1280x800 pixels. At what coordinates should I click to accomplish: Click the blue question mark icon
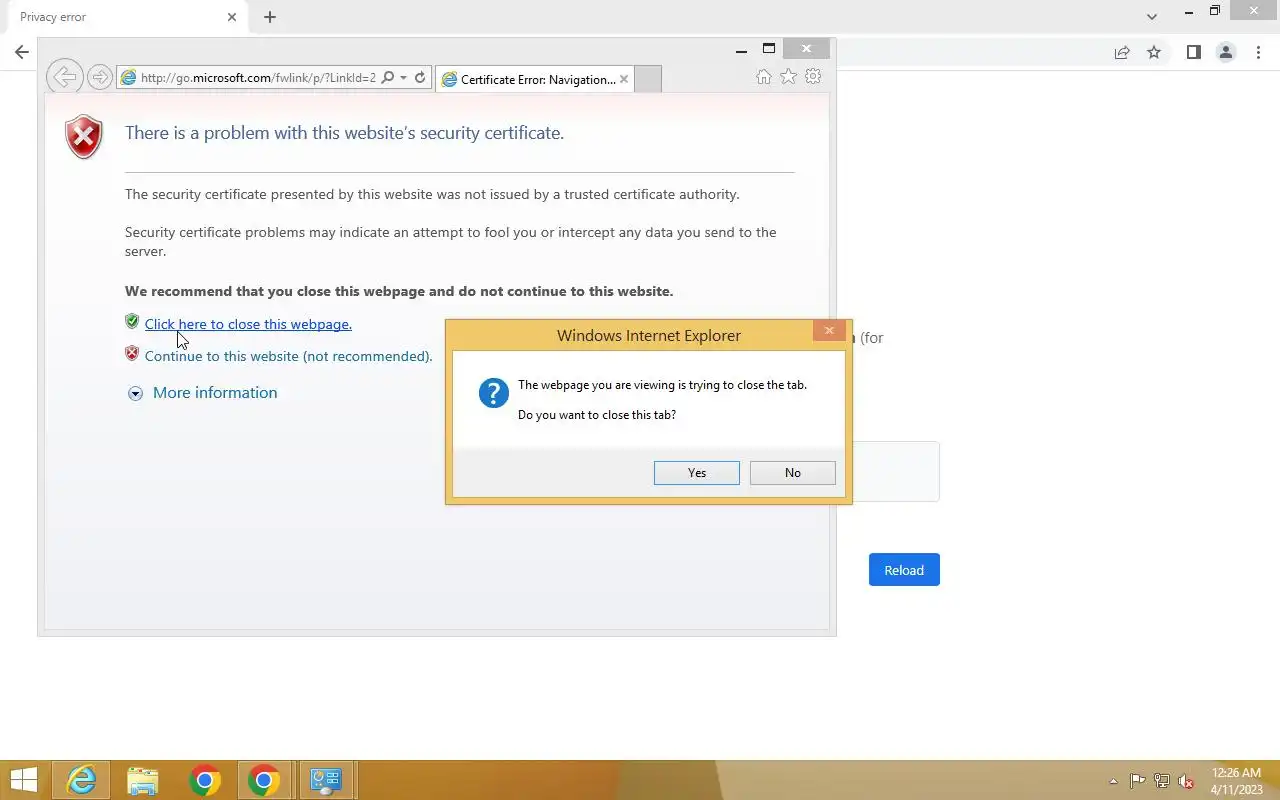494,393
